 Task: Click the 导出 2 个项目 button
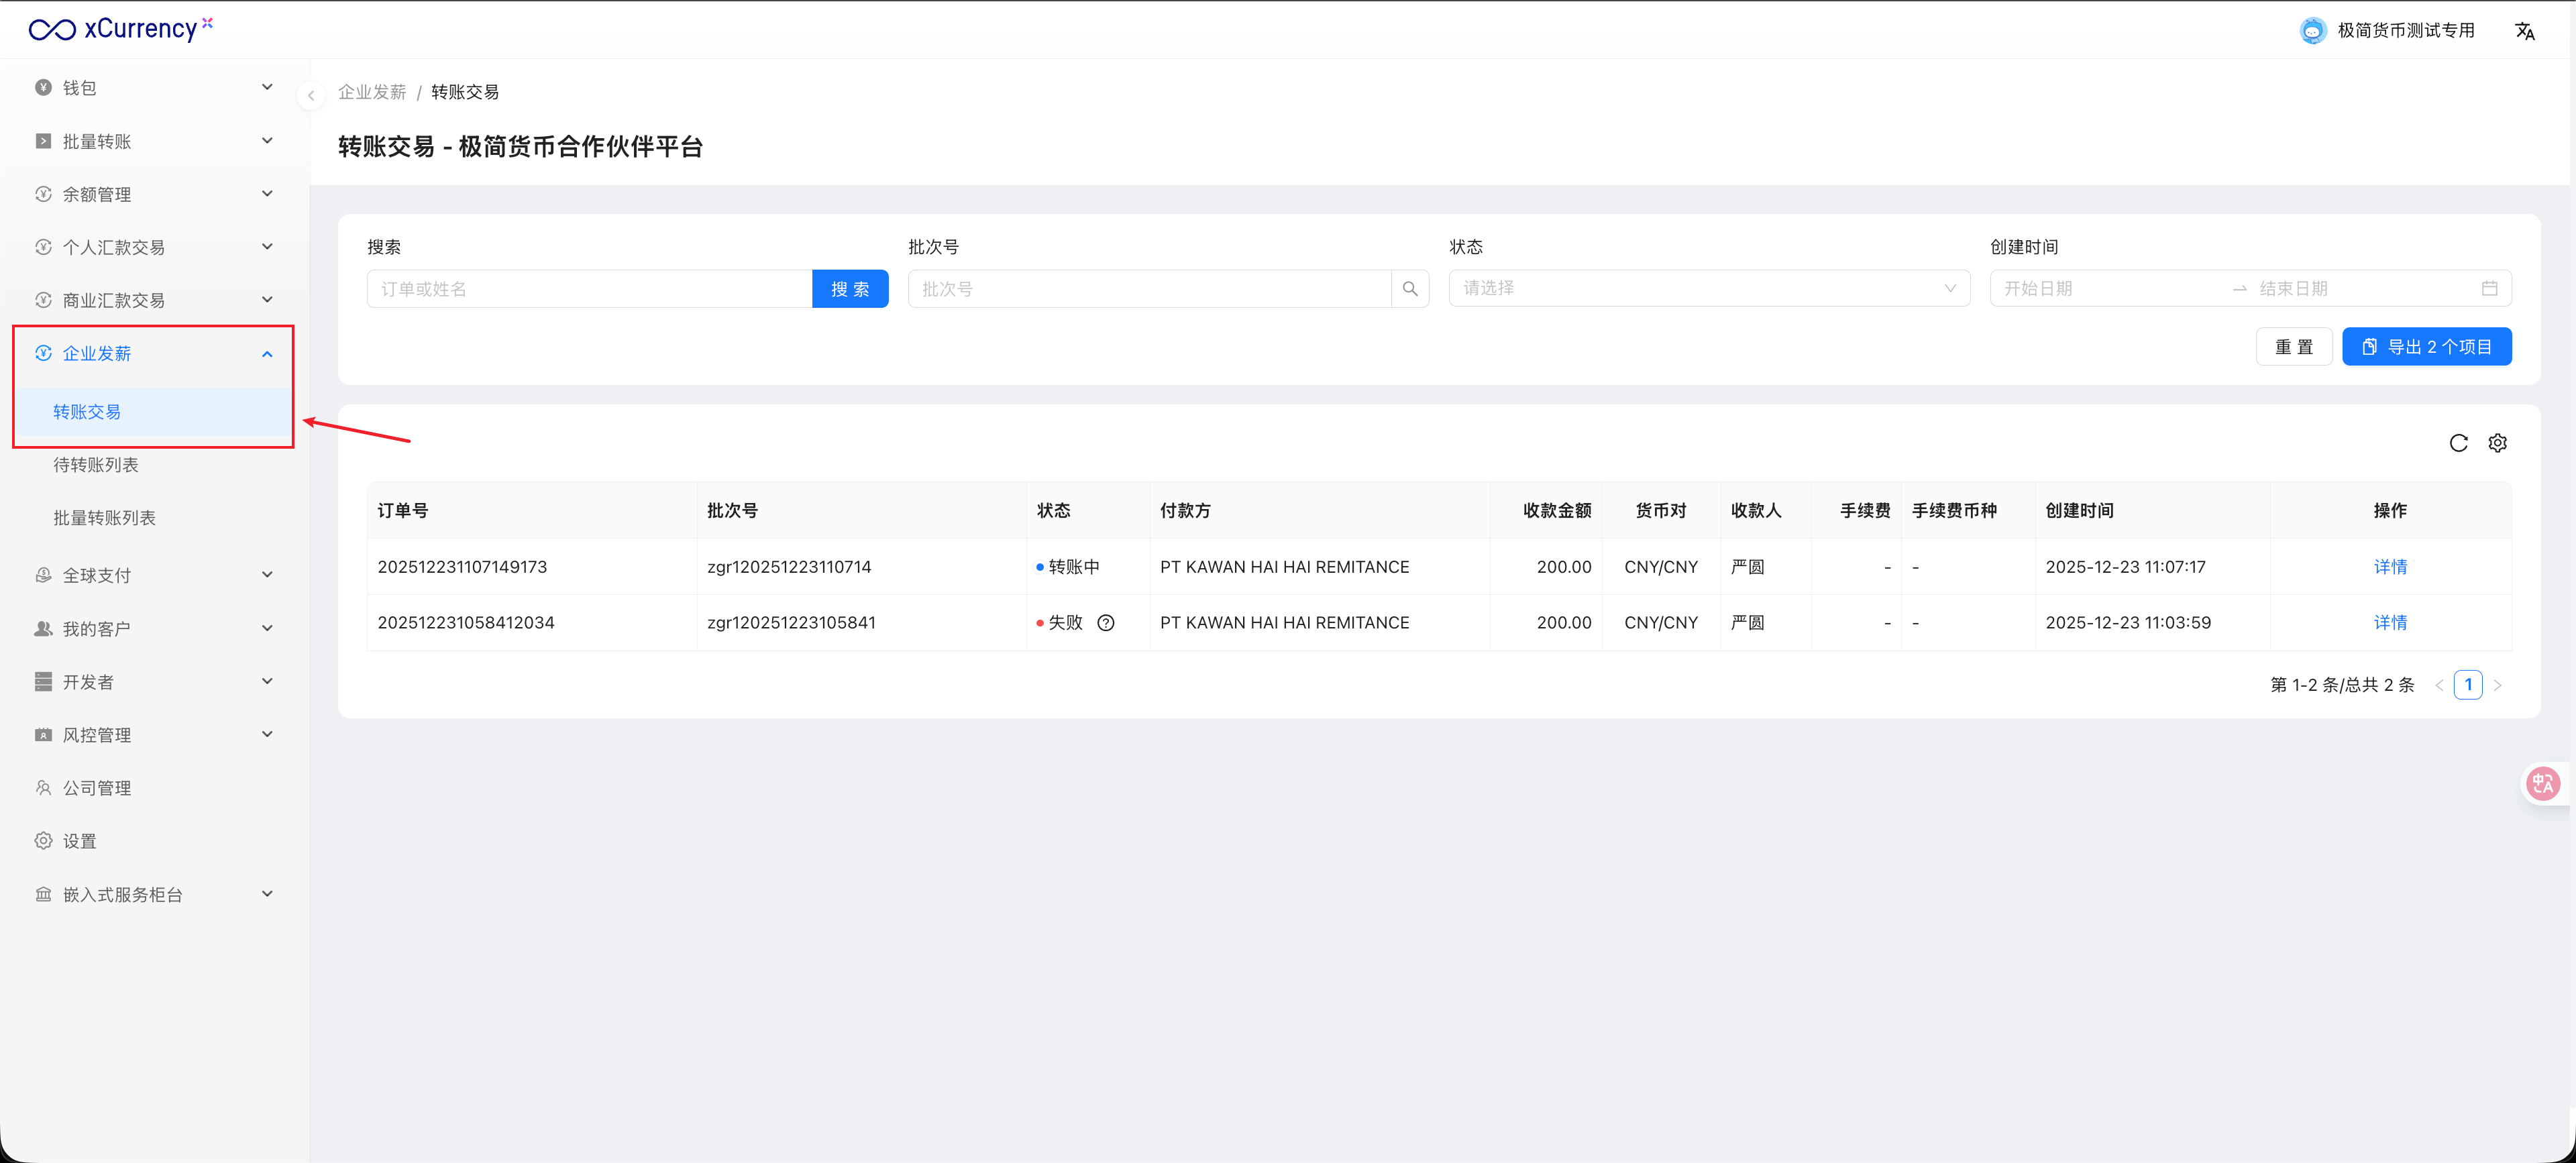2426,347
